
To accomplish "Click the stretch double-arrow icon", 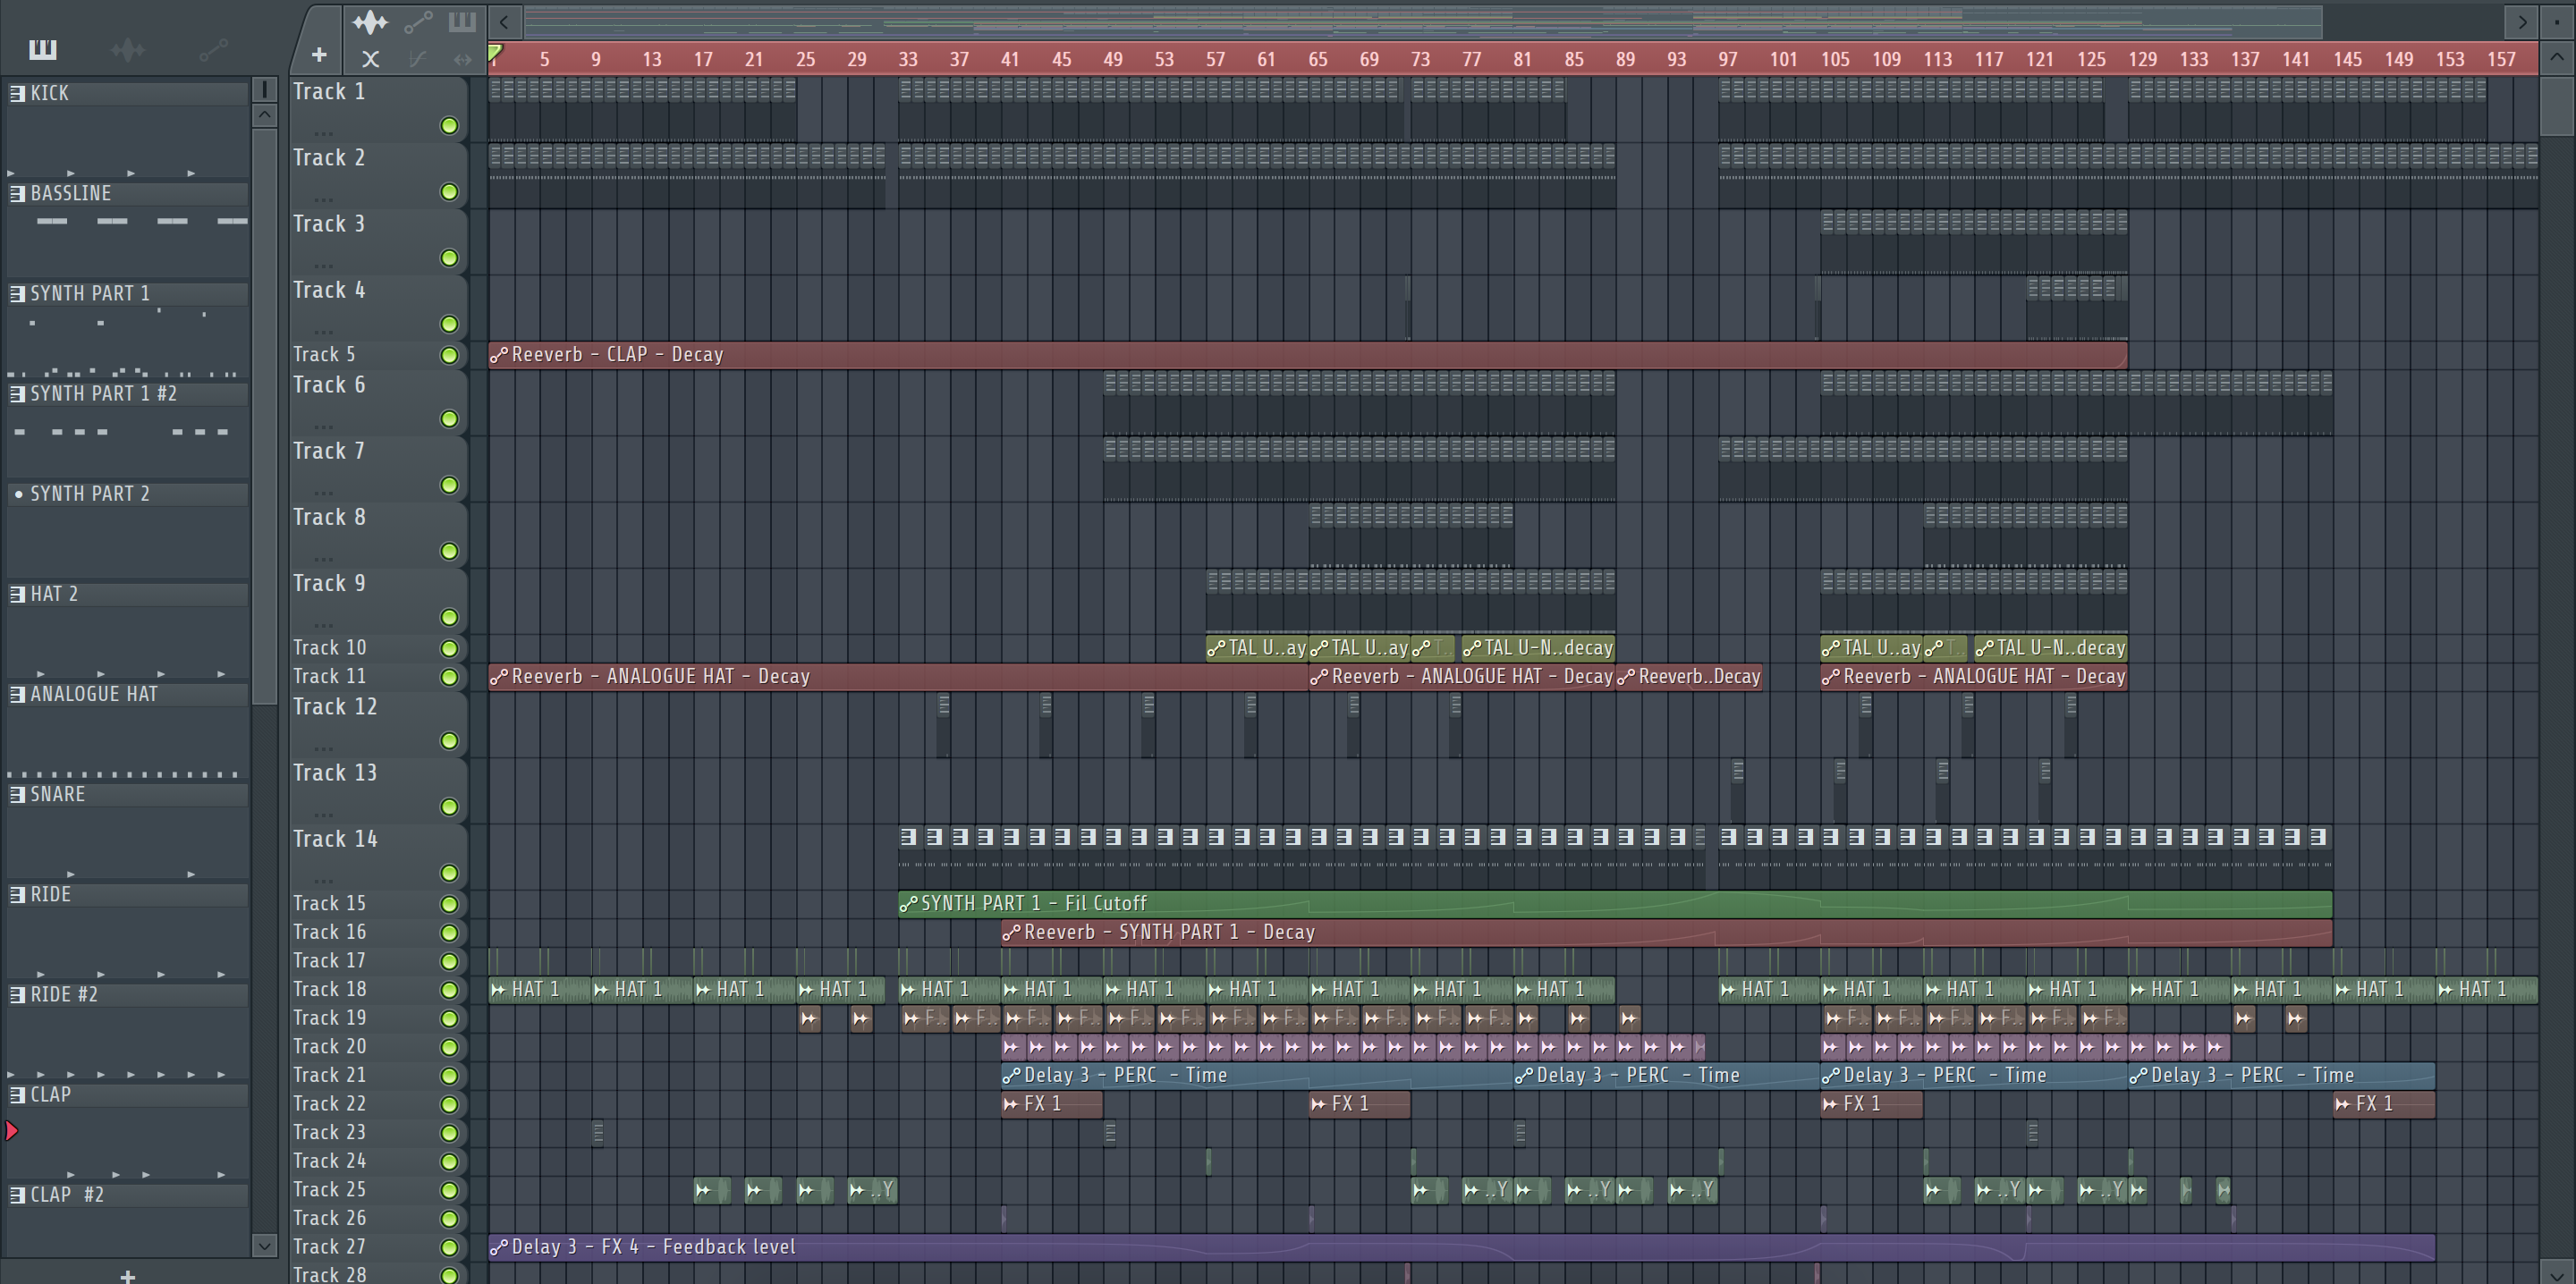I will pos(462,59).
